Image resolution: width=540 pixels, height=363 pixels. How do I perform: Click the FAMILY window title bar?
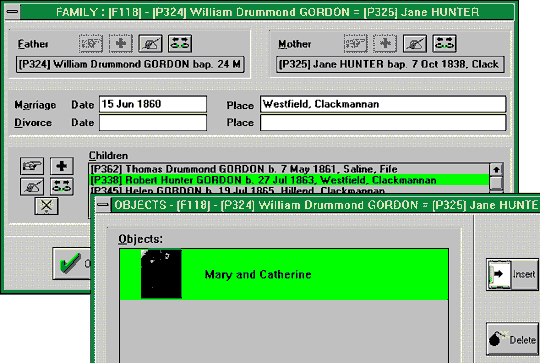click(267, 12)
